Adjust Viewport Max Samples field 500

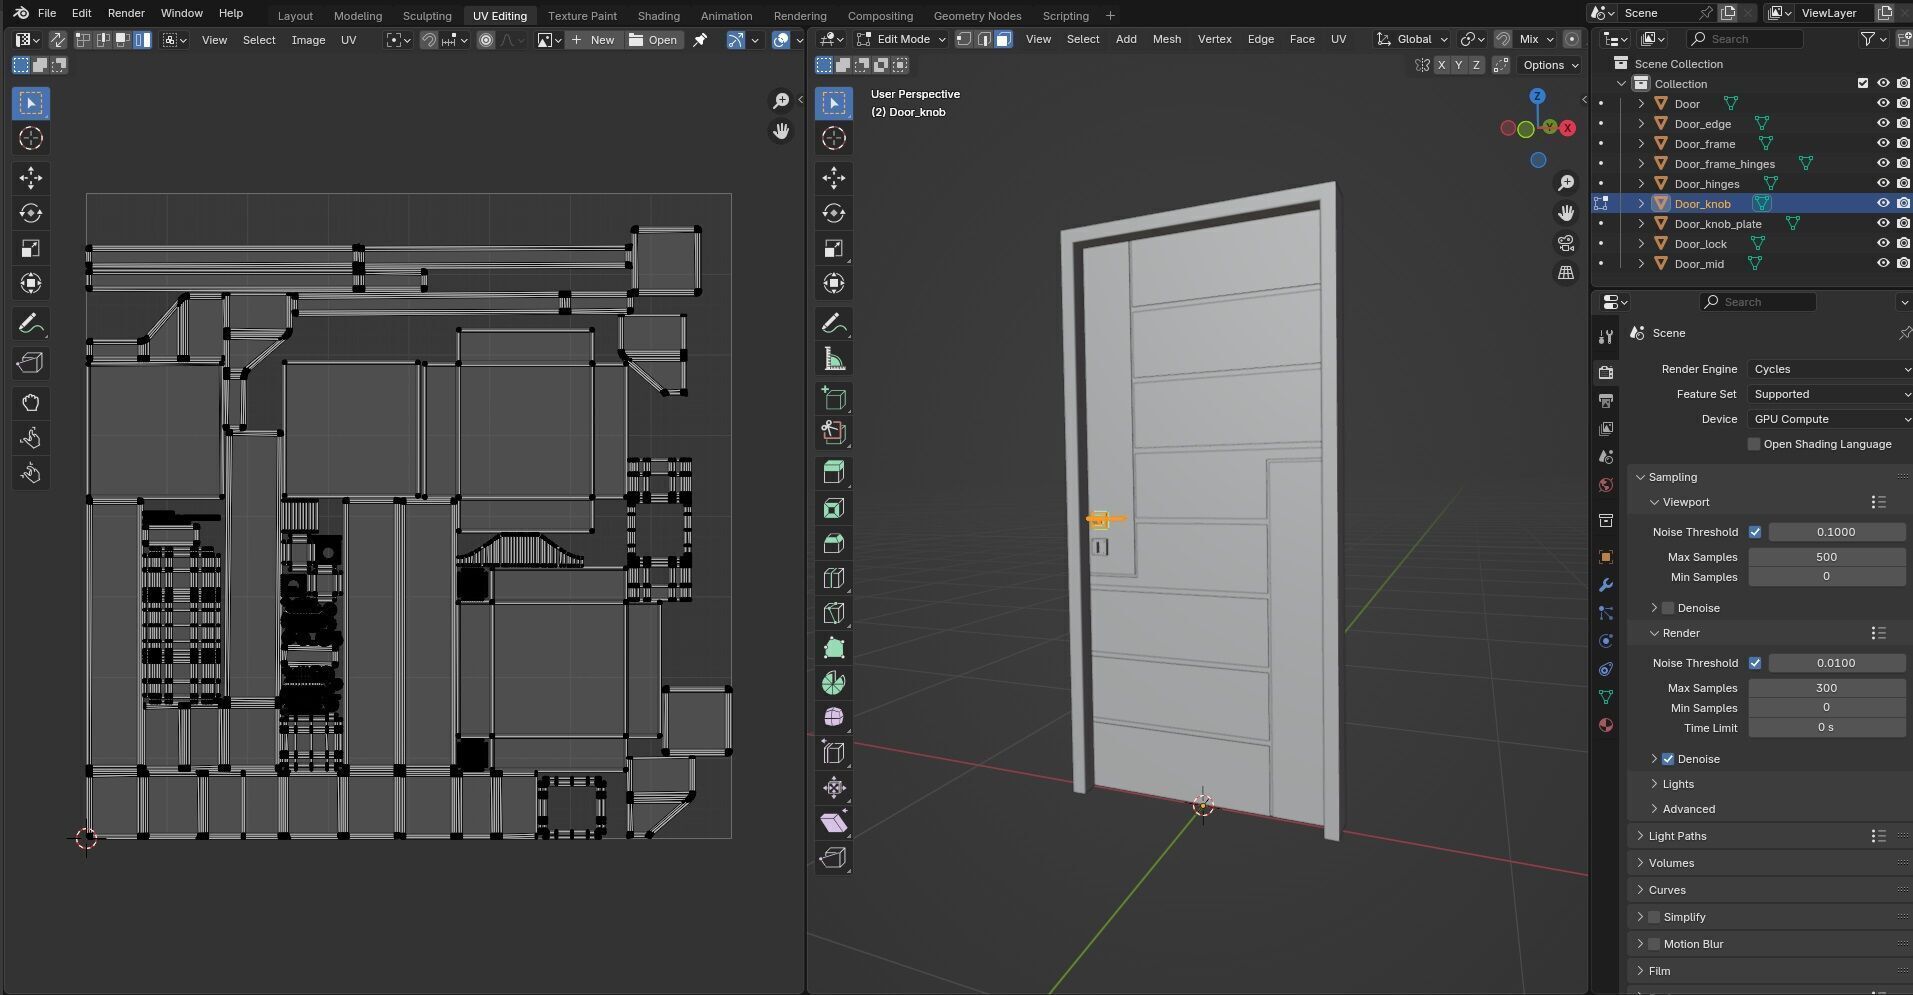pyautogui.click(x=1826, y=557)
